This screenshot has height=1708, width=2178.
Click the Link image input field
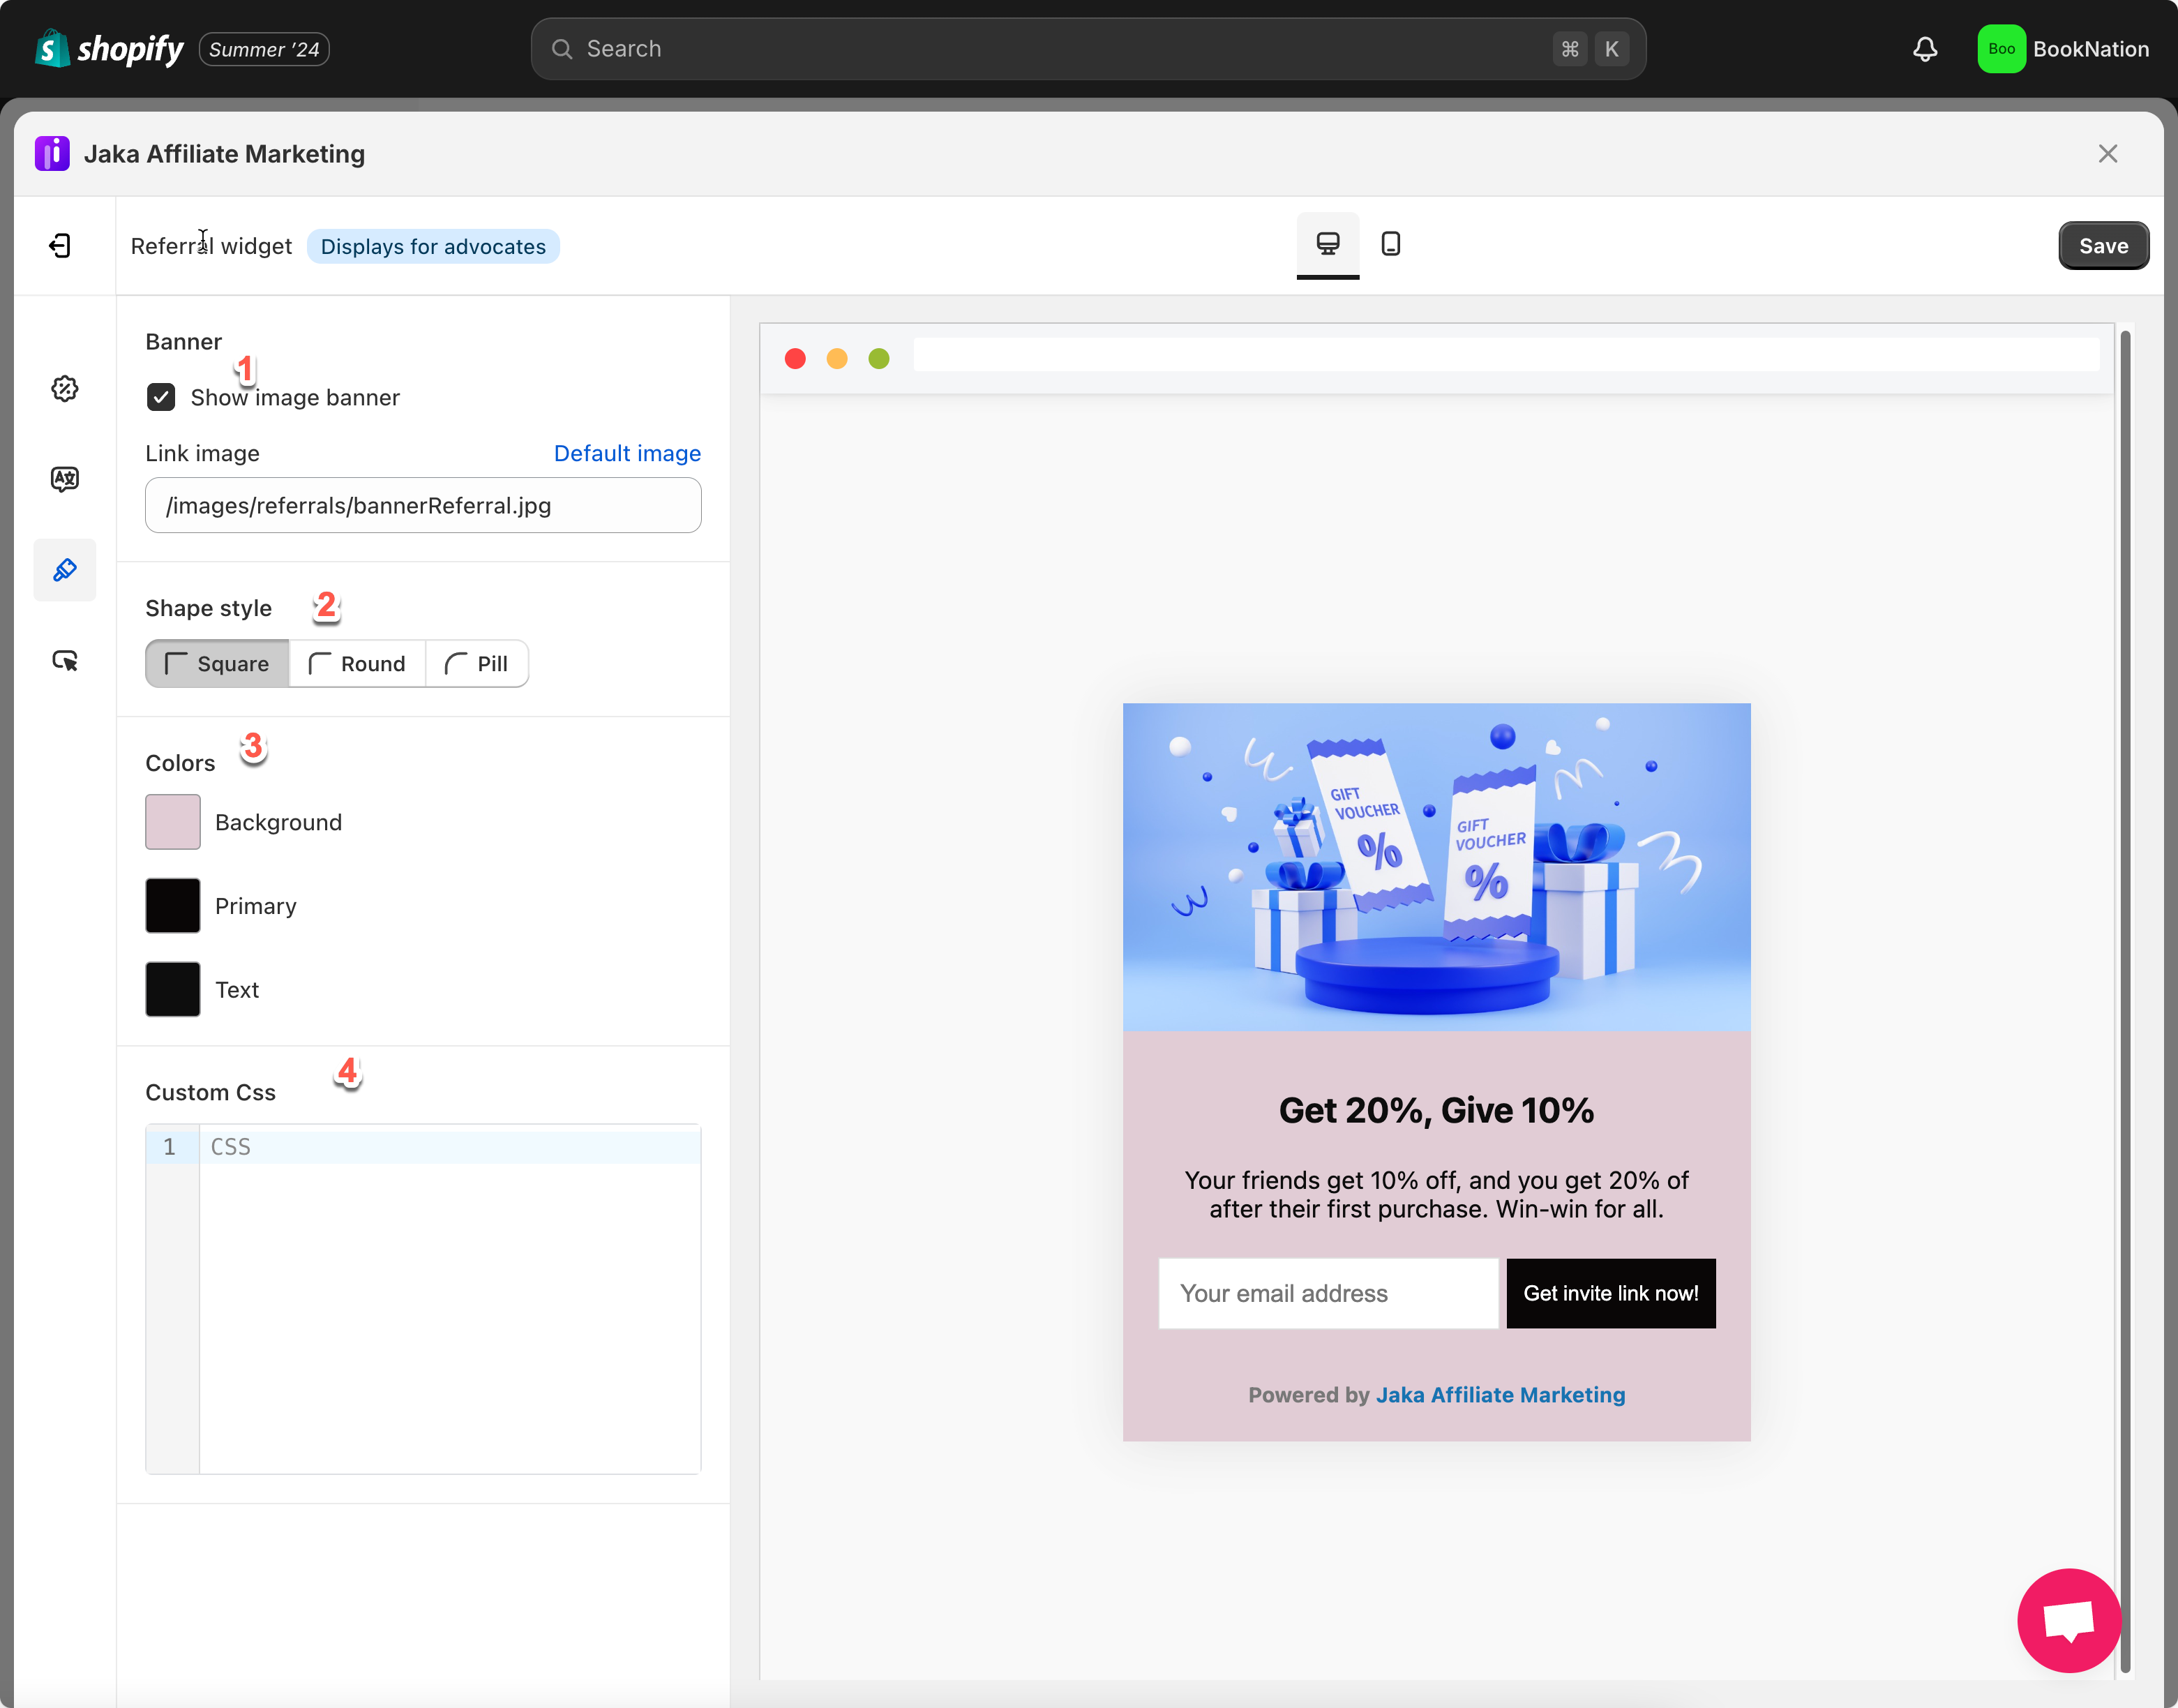coord(423,506)
